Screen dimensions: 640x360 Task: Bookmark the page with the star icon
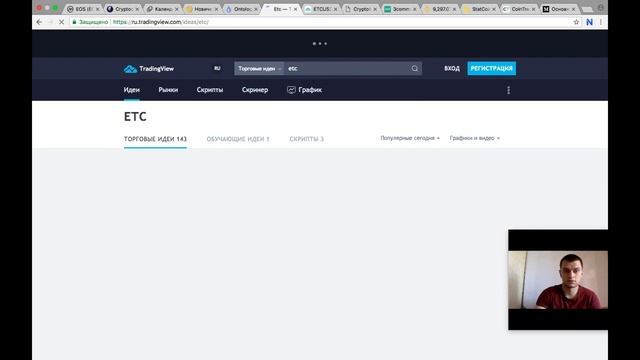click(x=576, y=22)
